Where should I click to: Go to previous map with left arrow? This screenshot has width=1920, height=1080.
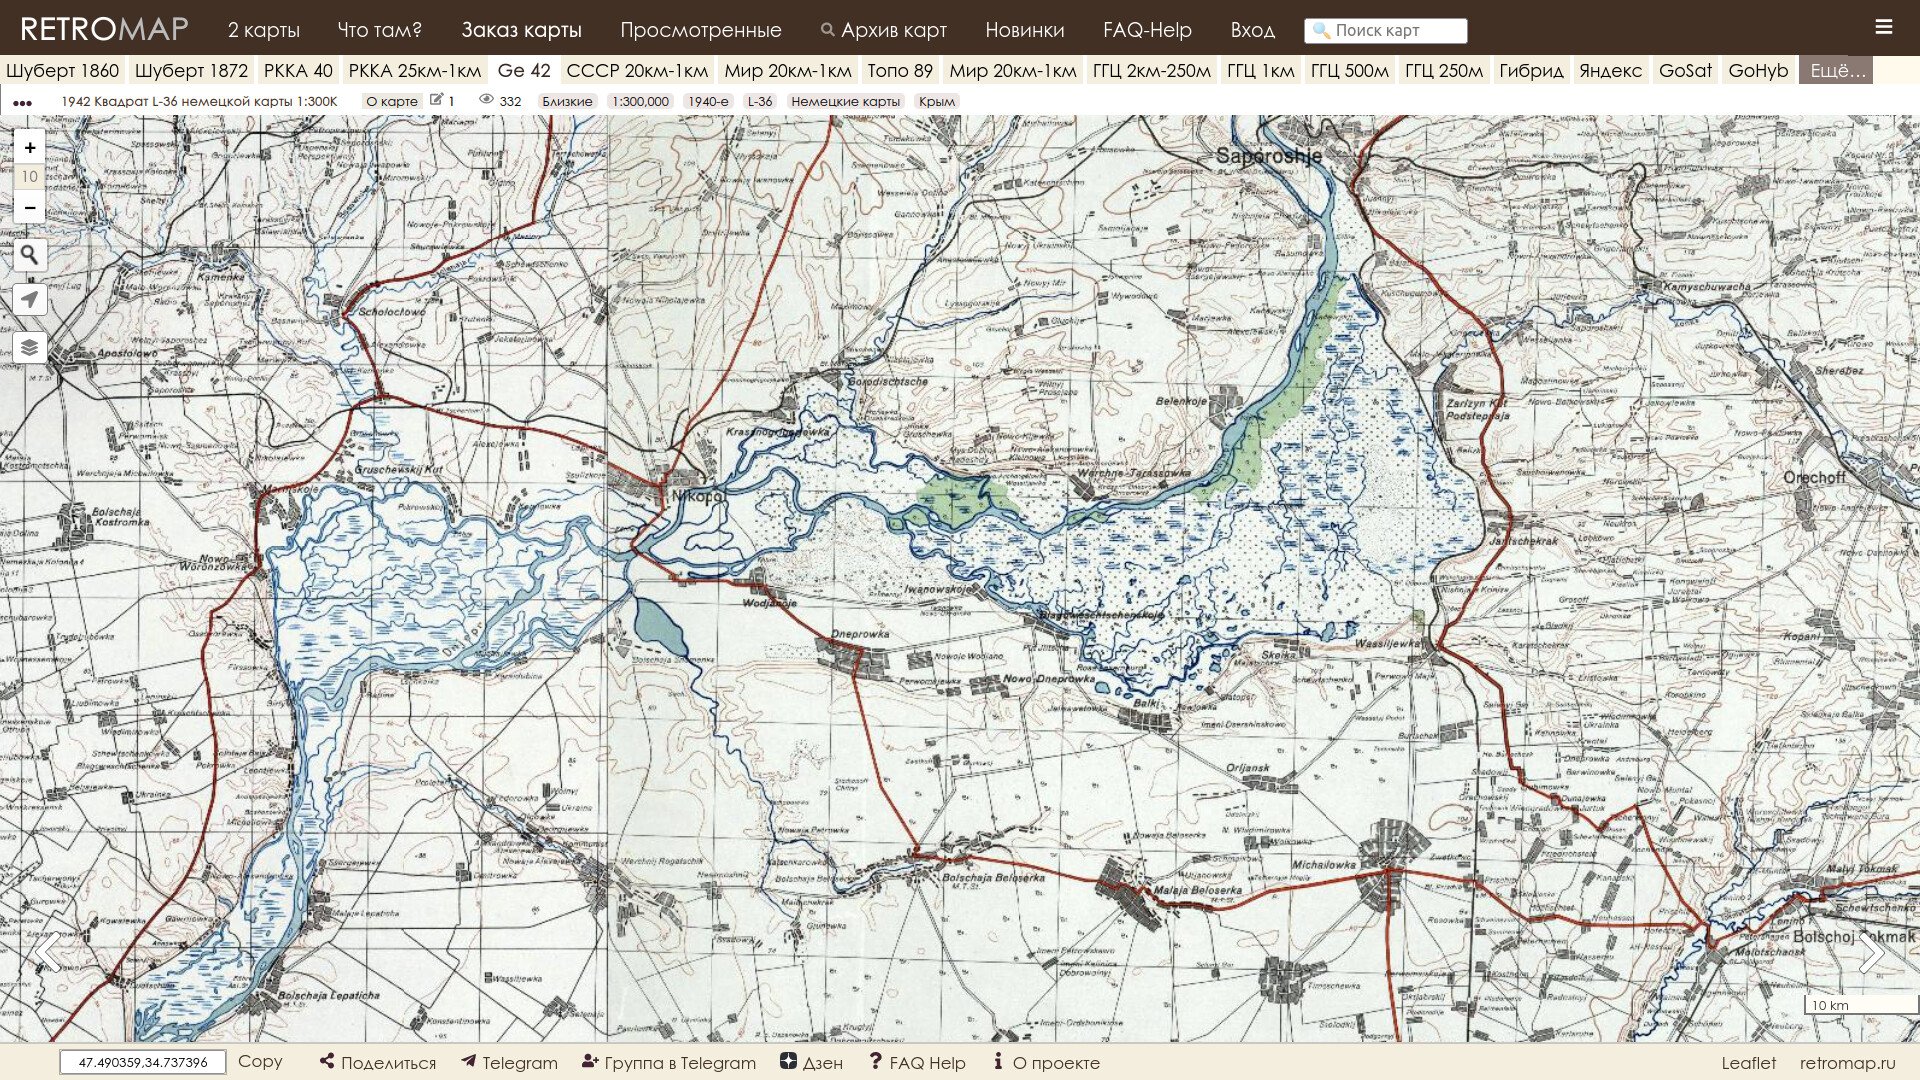(x=47, y=952)
